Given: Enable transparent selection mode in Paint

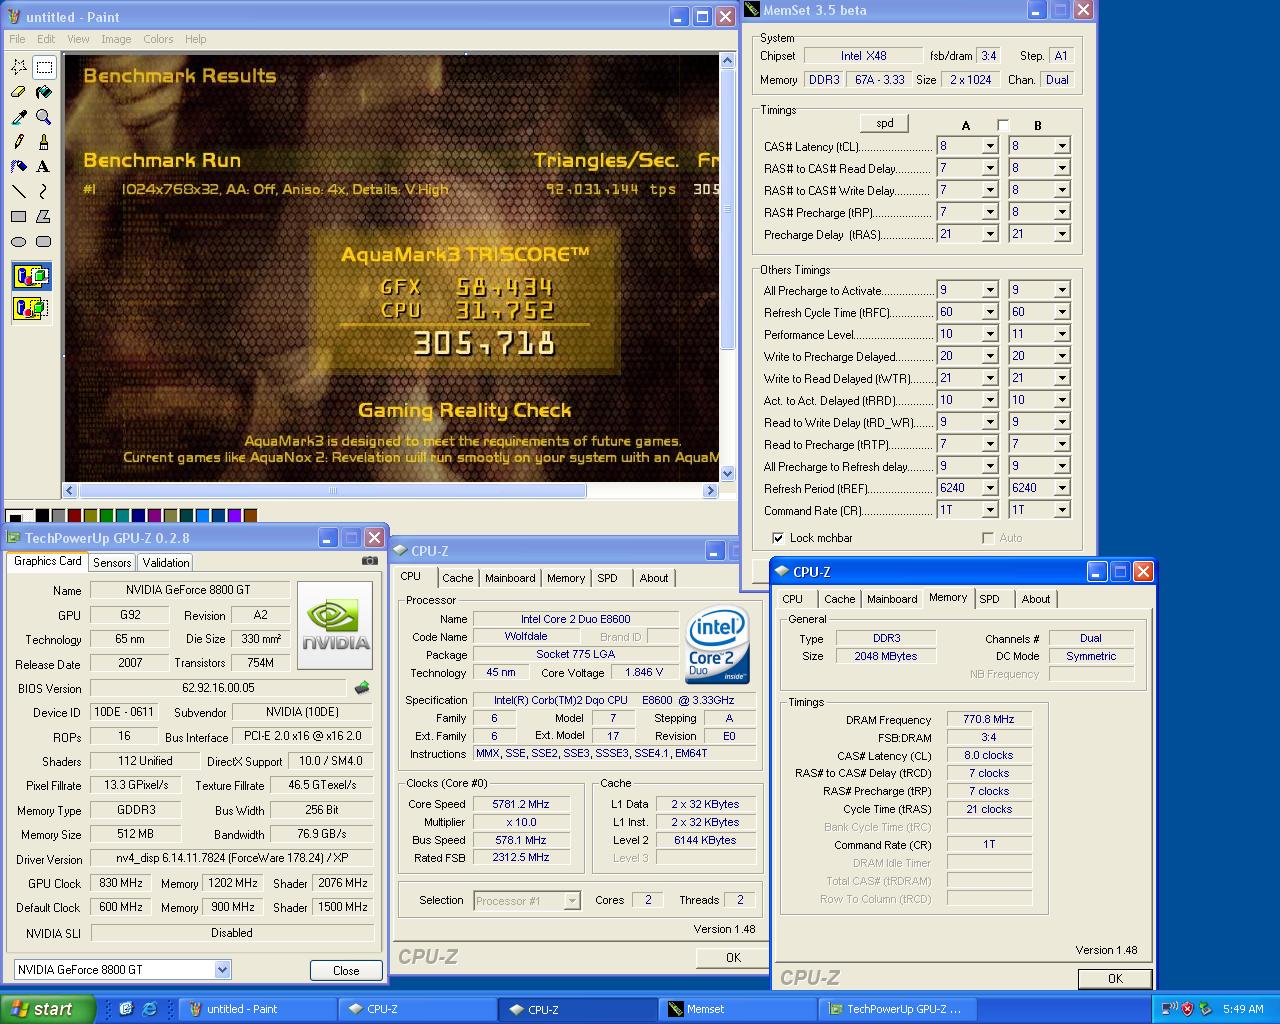Looking at the screenshot, I should (32, 308).
